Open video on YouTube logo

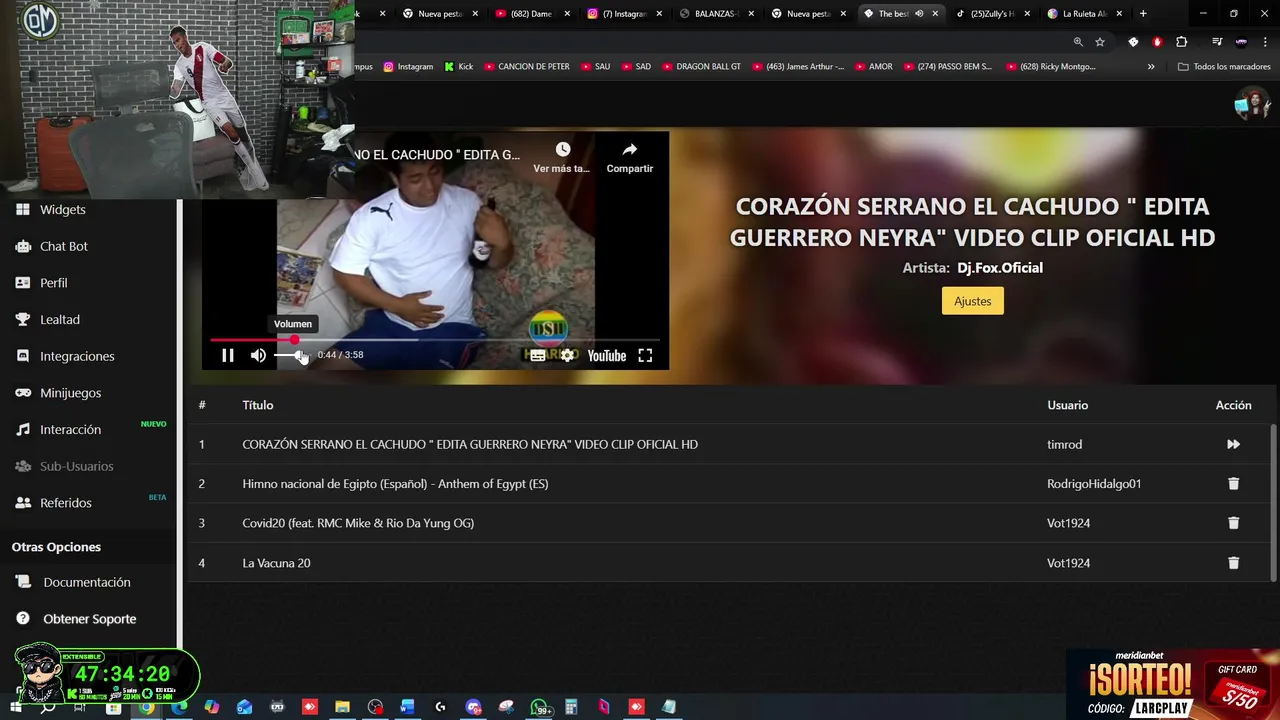pos(606,355)
